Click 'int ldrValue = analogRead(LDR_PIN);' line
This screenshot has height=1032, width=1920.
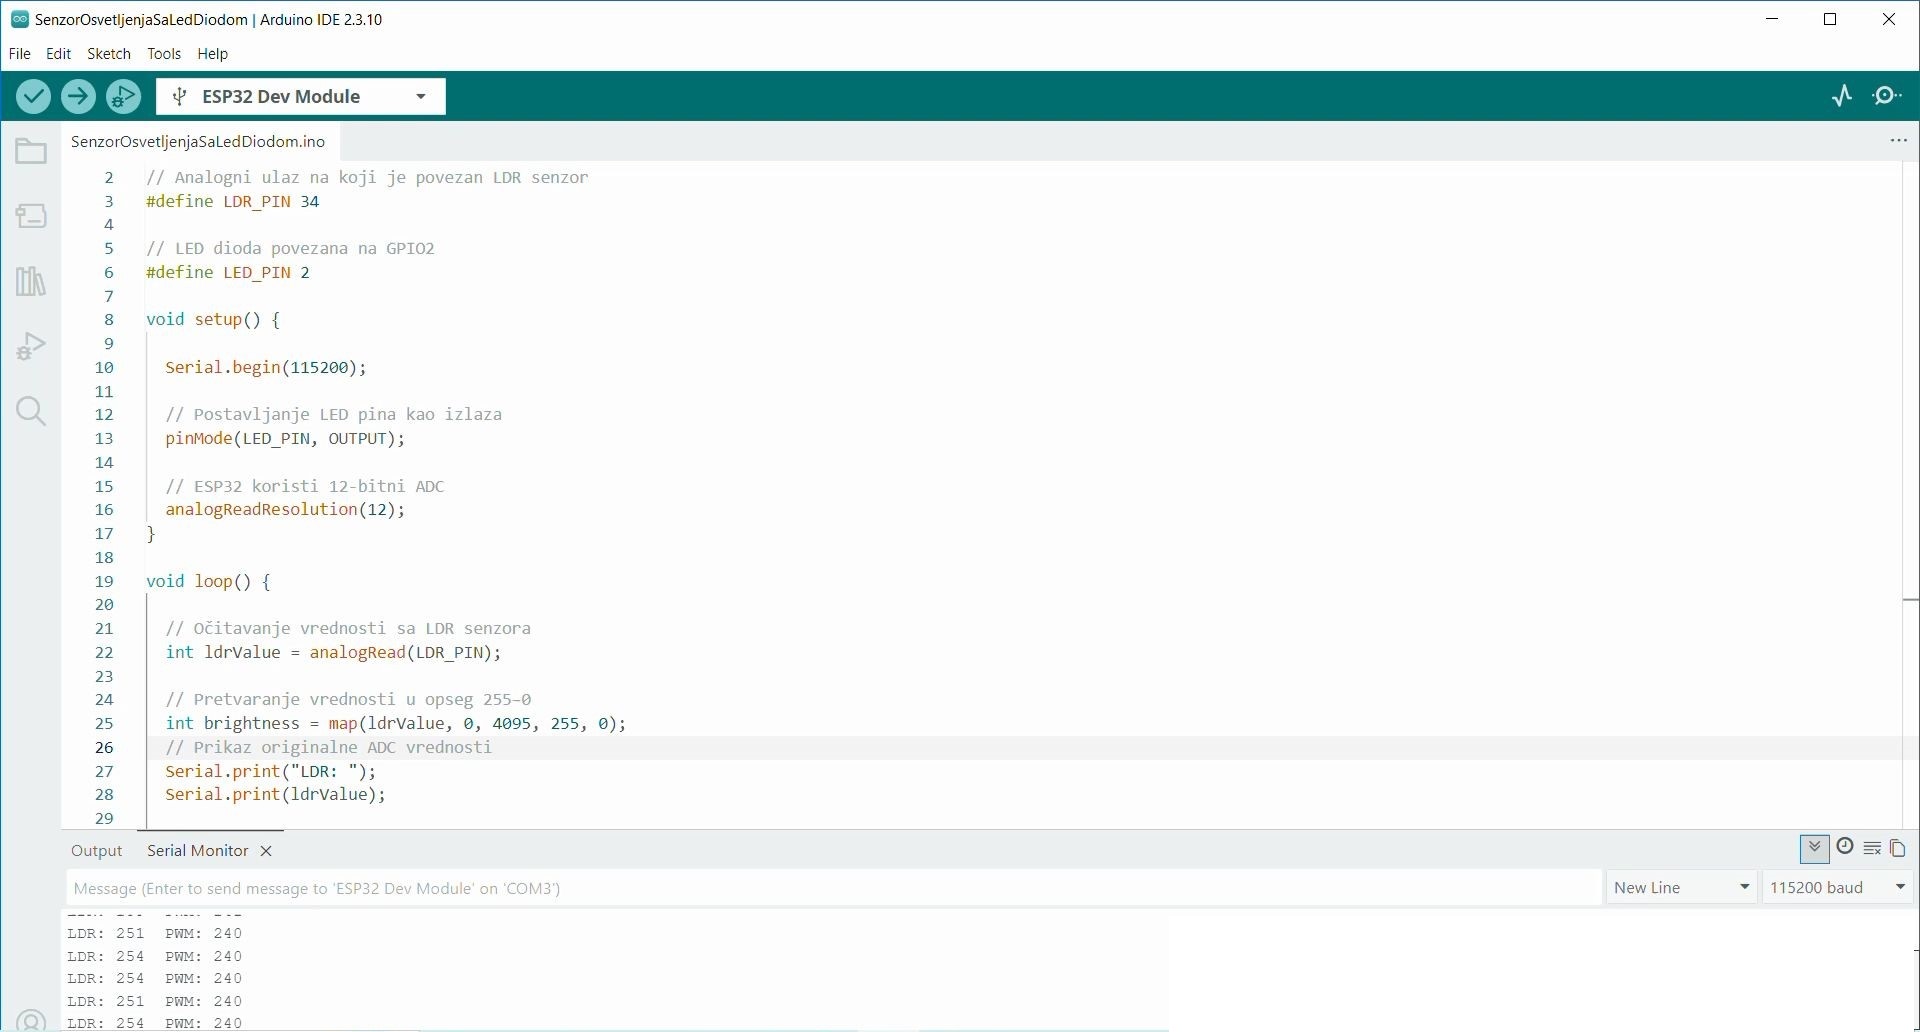[333, 653]
